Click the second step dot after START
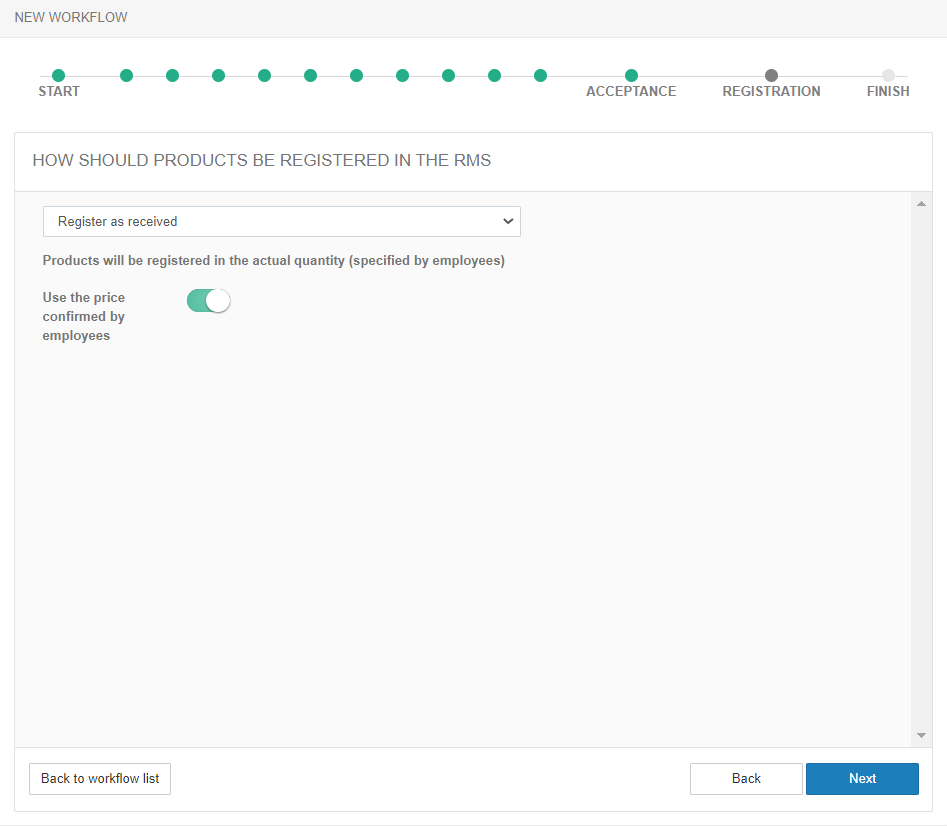 pyautogui.click(x=126, y=75)
